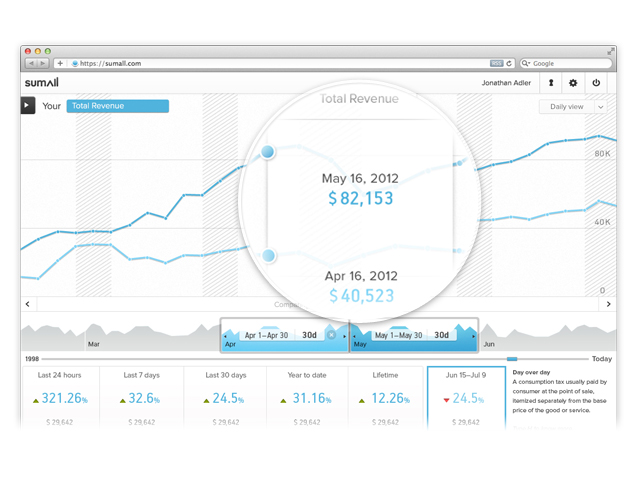Select the Jun 15–Jul 9 card

[466, 398]
